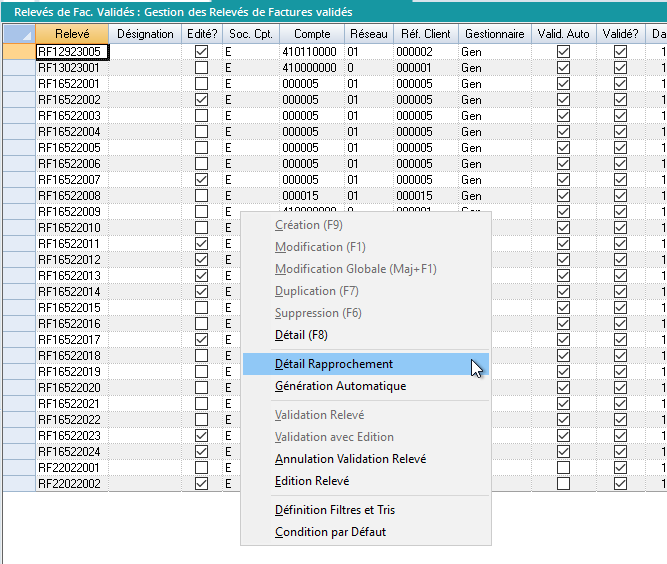Viewport: 667px width, 564px height.
Task: Toggle Validé? checkbox for RF16522005
Action: point(620,148)
